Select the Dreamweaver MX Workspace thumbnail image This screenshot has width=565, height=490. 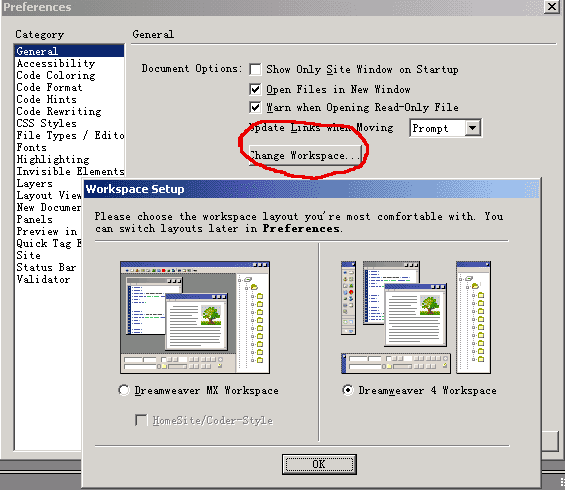click(195, 317)
